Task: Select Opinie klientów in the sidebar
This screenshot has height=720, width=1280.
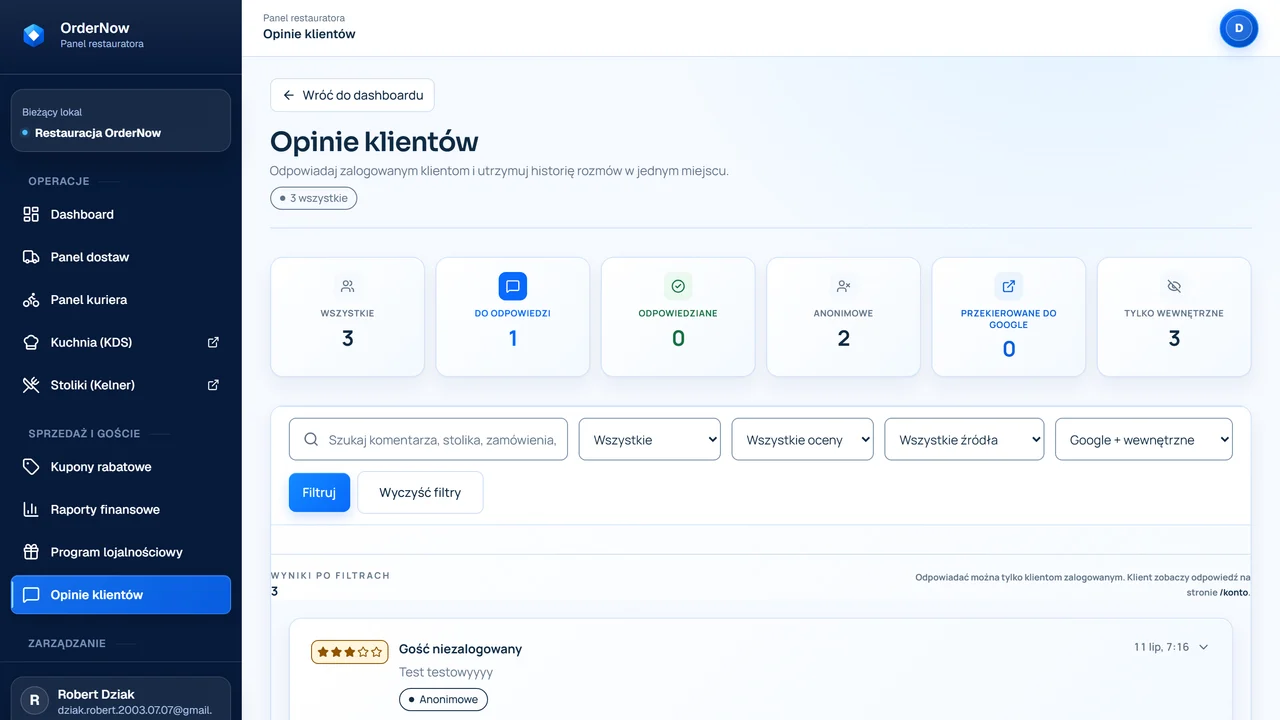Action: [121, 595]
